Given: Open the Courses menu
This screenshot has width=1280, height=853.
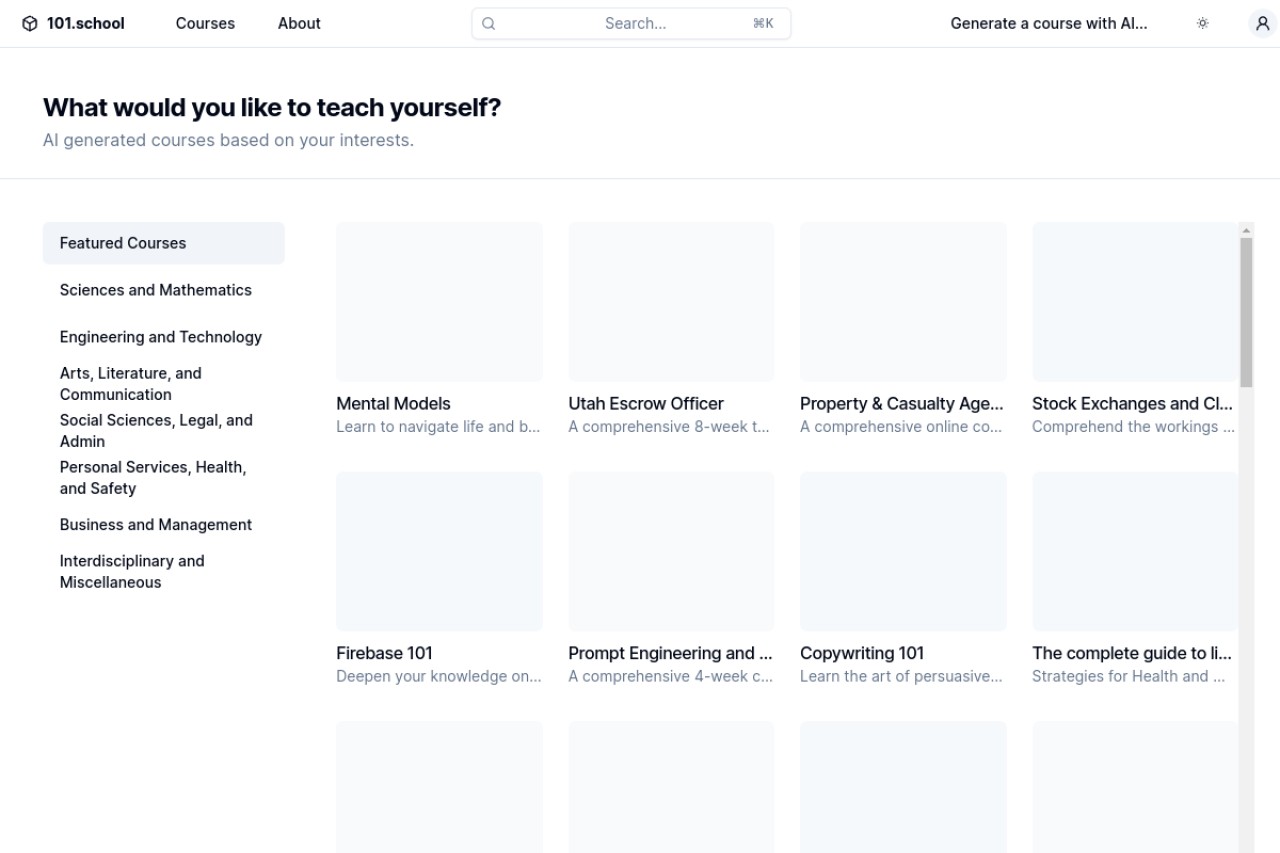Looking at the screenshot, I should (x=205, y=23).
